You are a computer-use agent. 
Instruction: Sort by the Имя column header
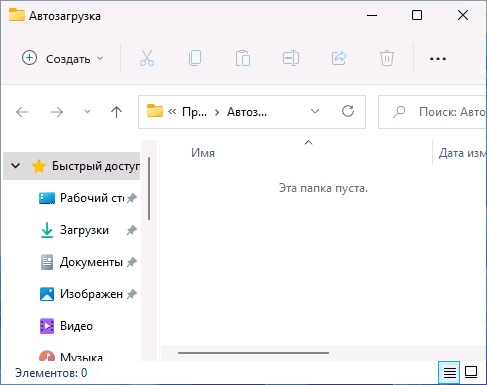(203, 153)
